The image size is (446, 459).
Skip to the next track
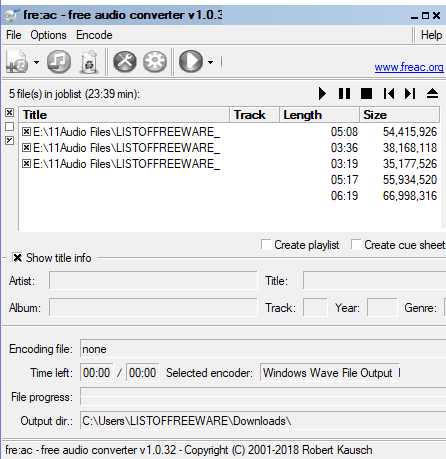[x=410, y=94]
